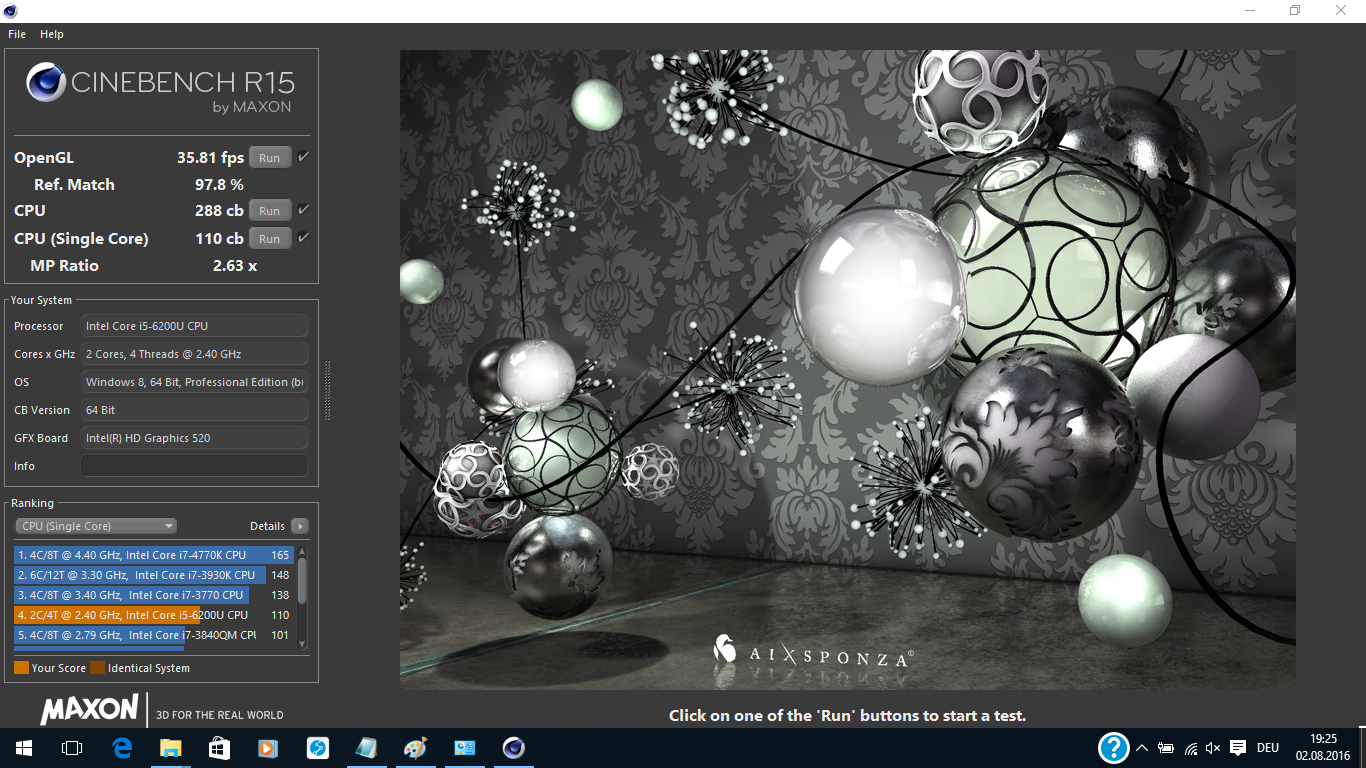Open the Action Center notifications icon
The width and height of the screenshot is (1366, 768).
[x=1238, y=748]
